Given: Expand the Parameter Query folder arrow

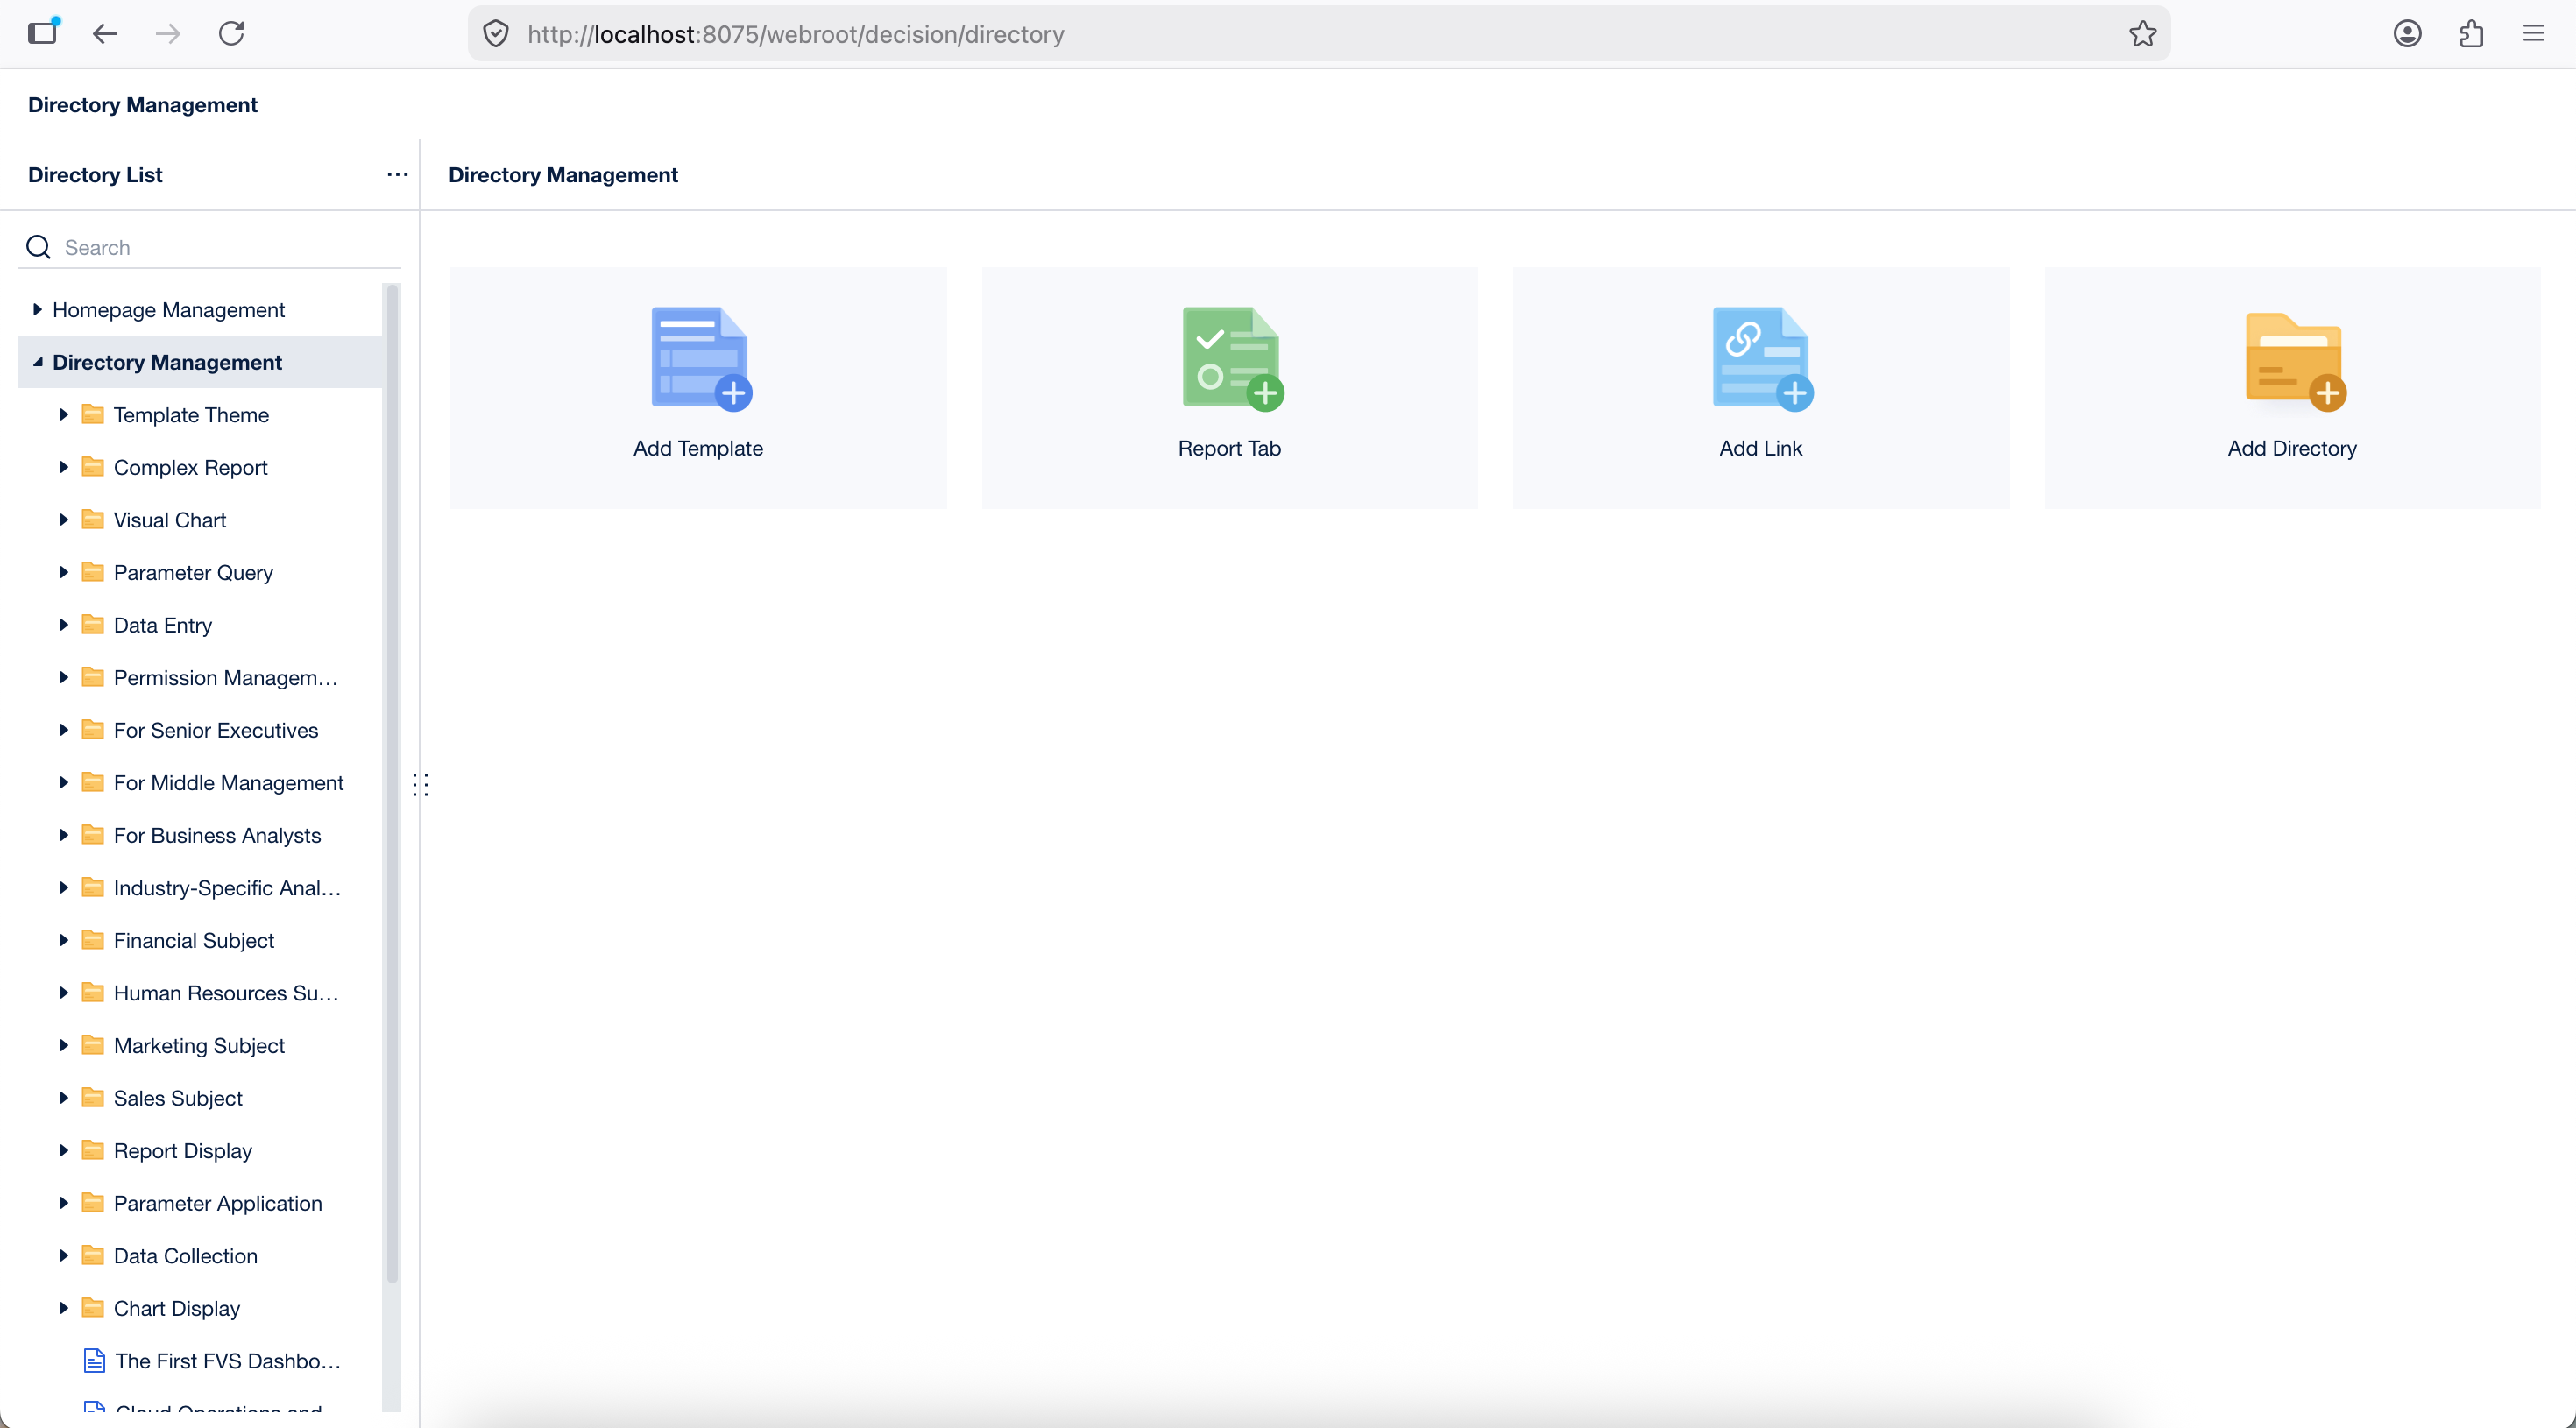Looking at the screenshot, I should point(63,572).
